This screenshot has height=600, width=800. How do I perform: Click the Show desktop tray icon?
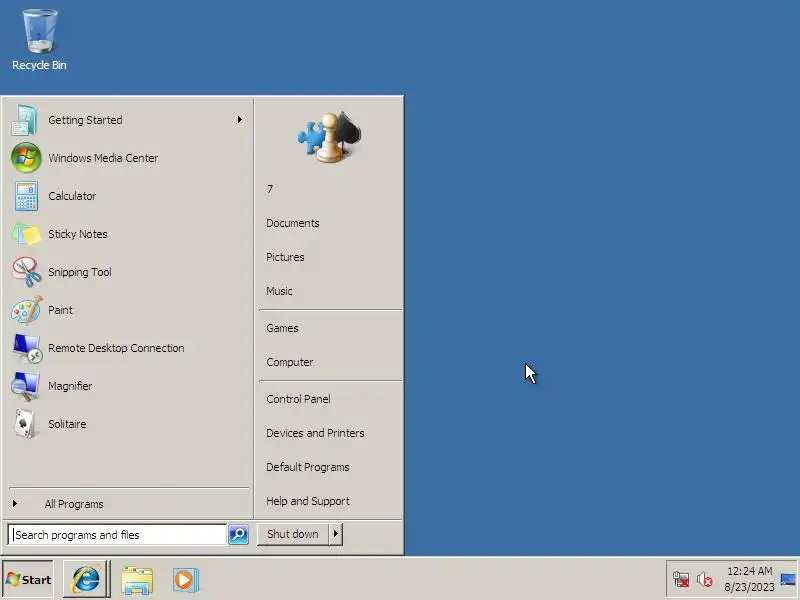coord(788,579)
